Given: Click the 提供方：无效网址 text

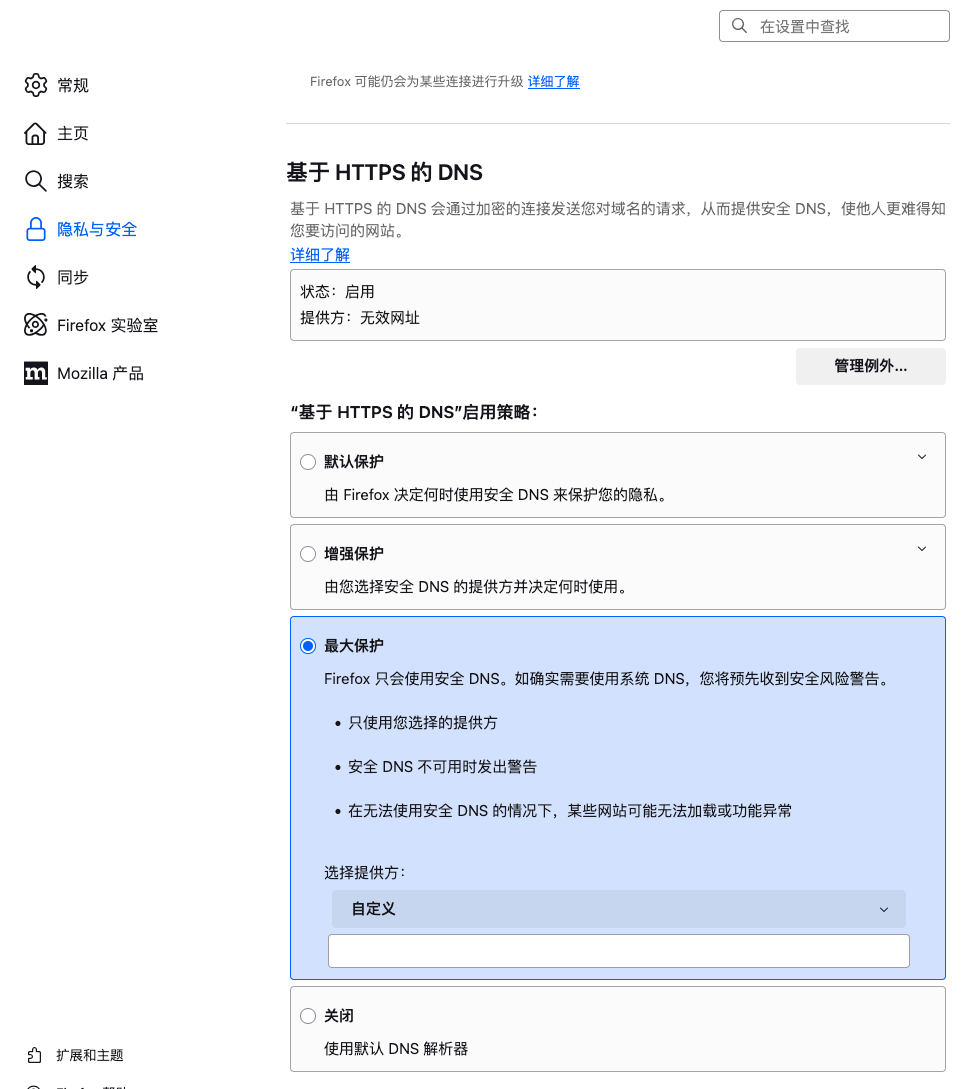Looking at the screenshot, I should (x=360, y=318).
